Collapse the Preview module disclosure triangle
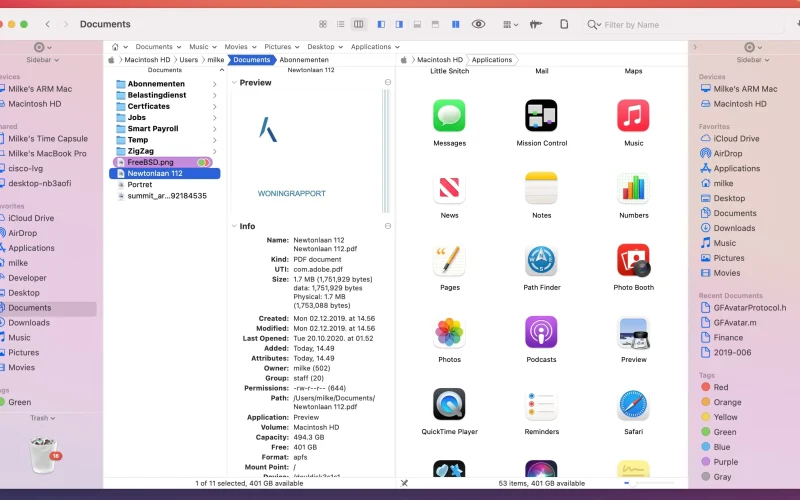 click(234, 83)
